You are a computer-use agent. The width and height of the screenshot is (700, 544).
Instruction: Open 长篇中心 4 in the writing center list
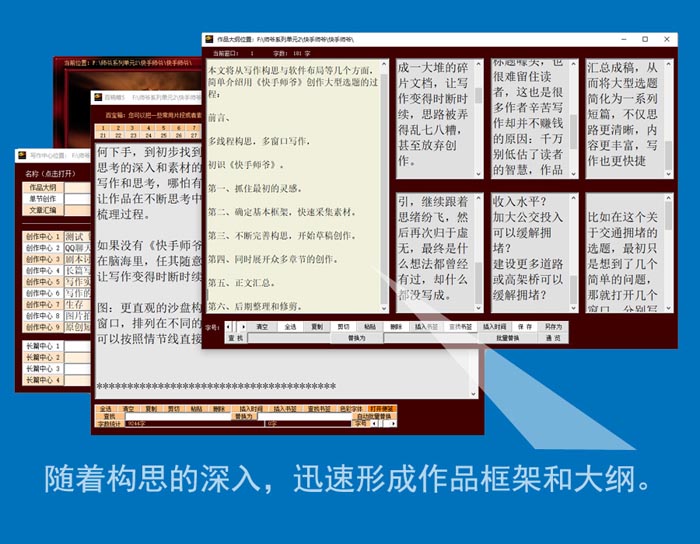click(x=43, y=380)
